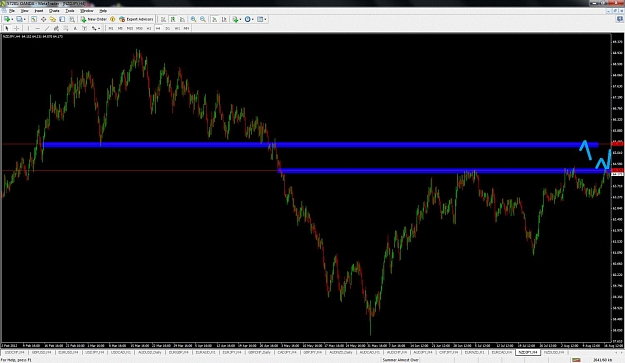
Task: Open the File menu
Action: pyautogui.click(x=12, y=11)
